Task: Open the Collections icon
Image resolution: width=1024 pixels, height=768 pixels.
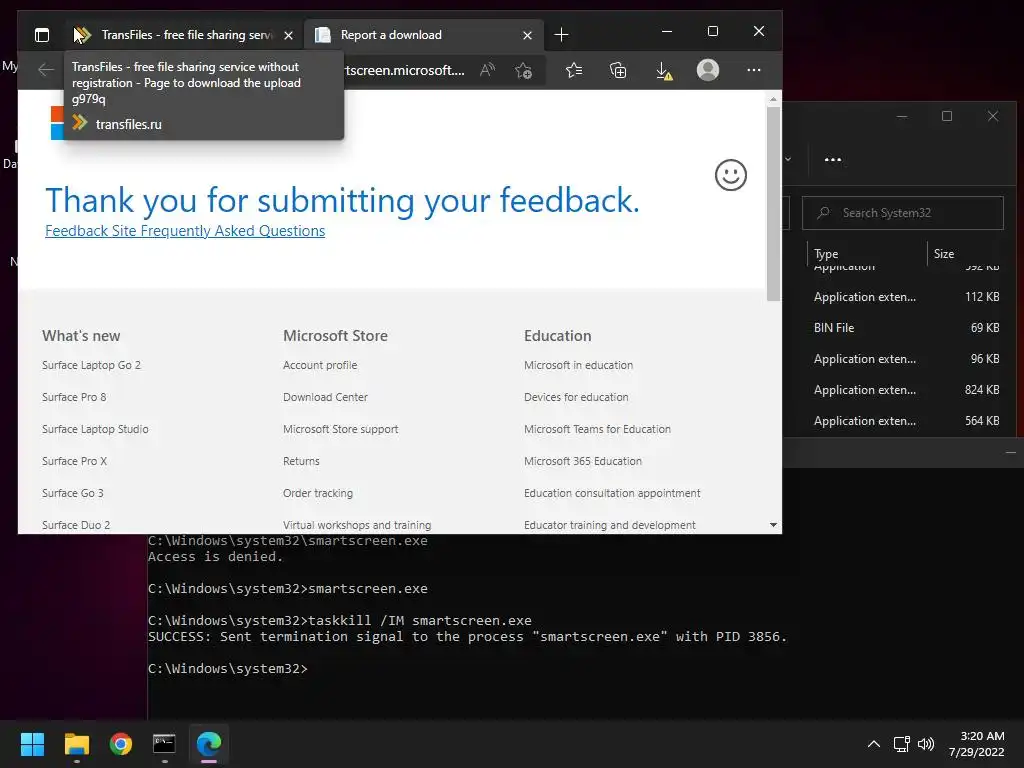Action: click(x=618, y=70)
